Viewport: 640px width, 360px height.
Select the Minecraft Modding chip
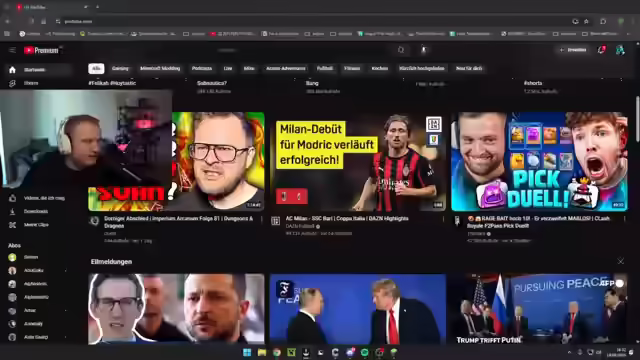[x=160, y=69]
